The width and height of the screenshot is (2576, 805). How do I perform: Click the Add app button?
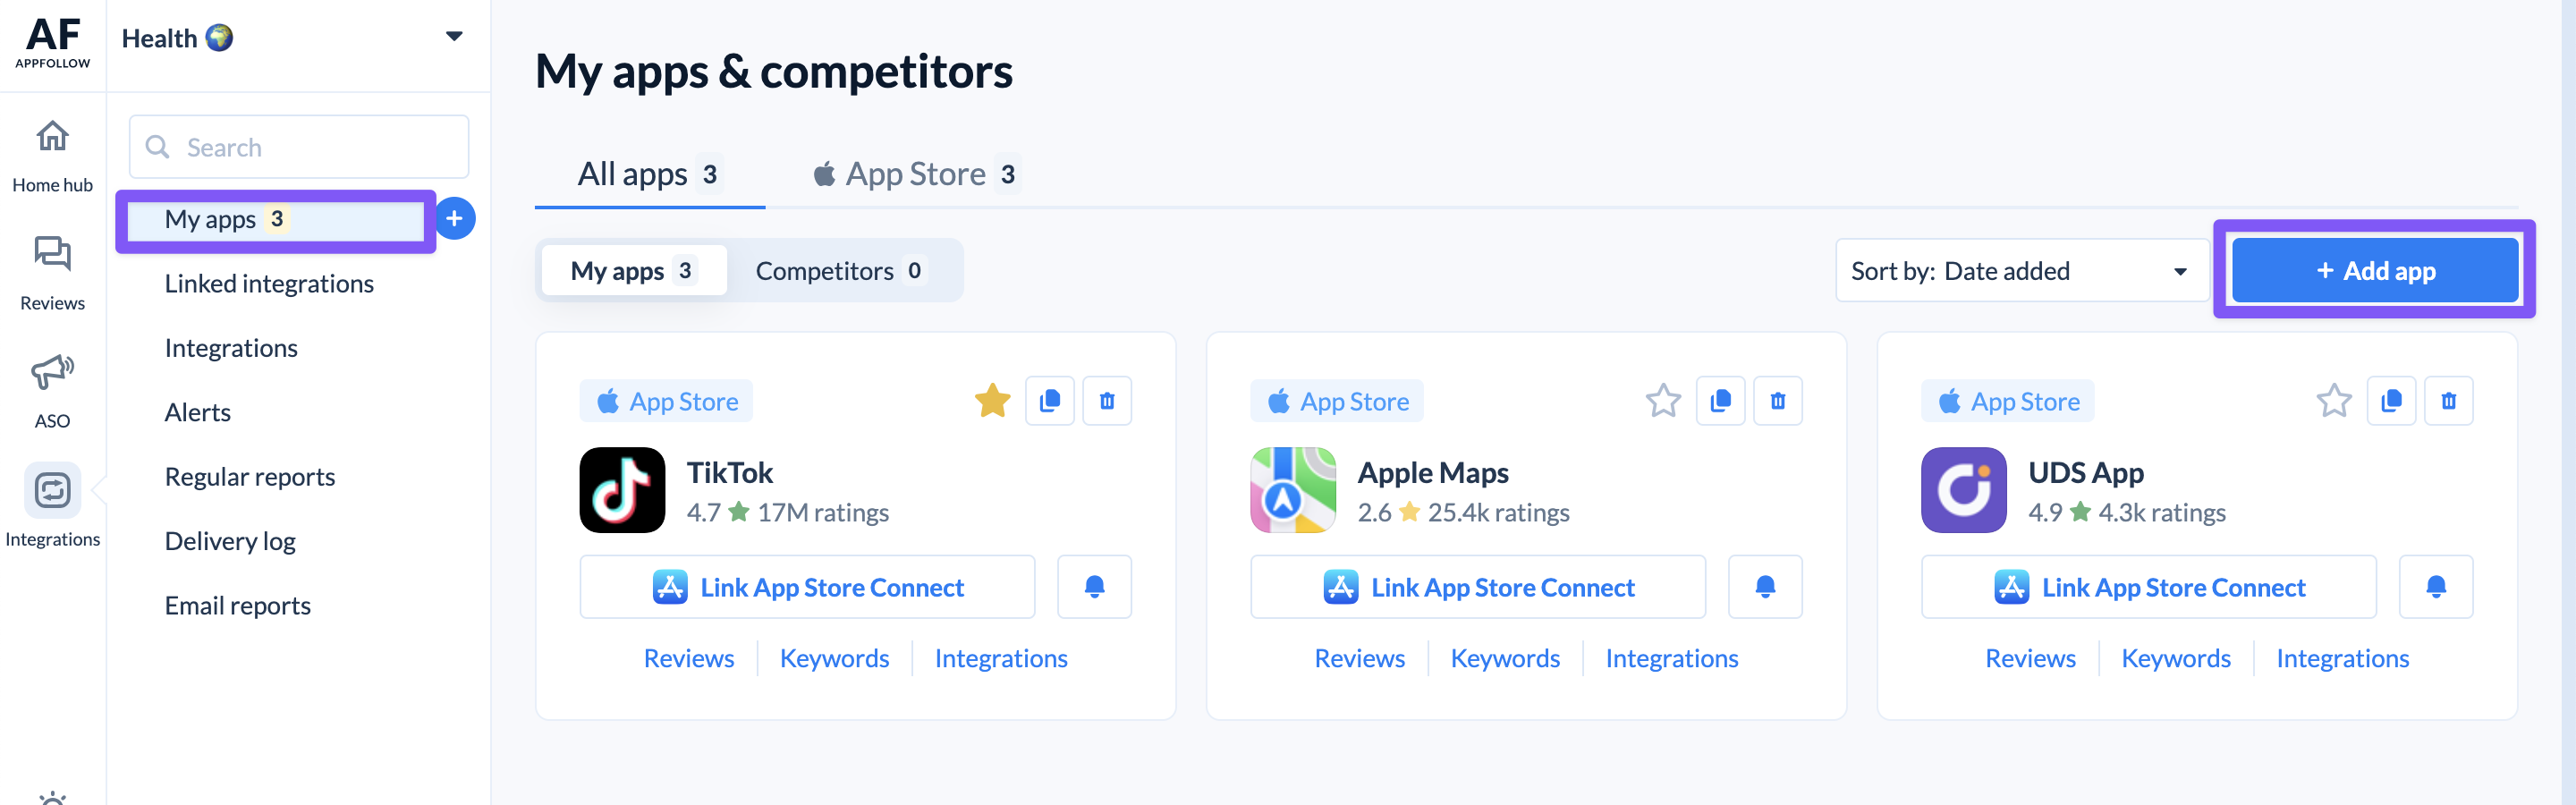(2374, 270)
